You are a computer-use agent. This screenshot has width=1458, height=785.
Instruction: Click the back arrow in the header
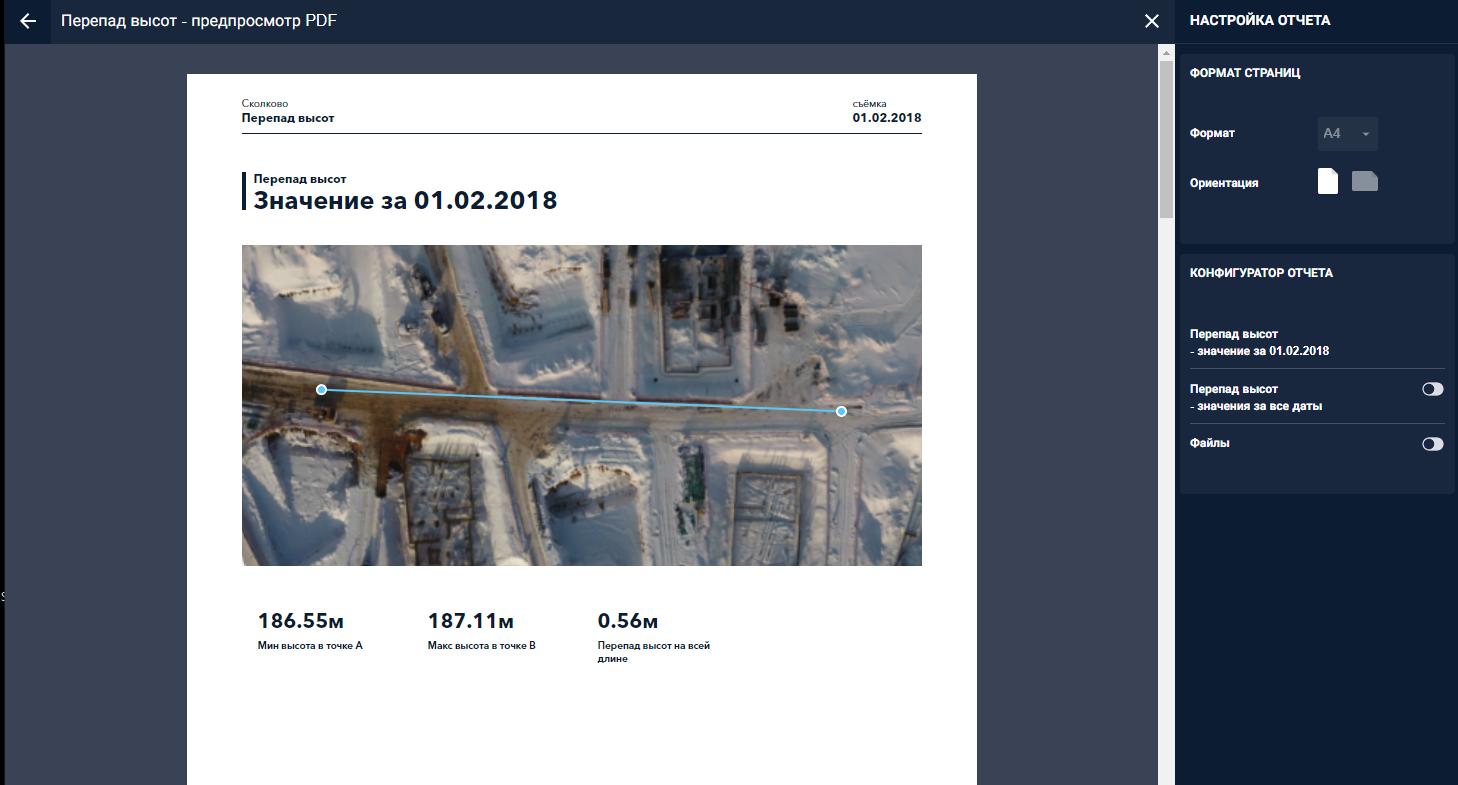[28, 21]
